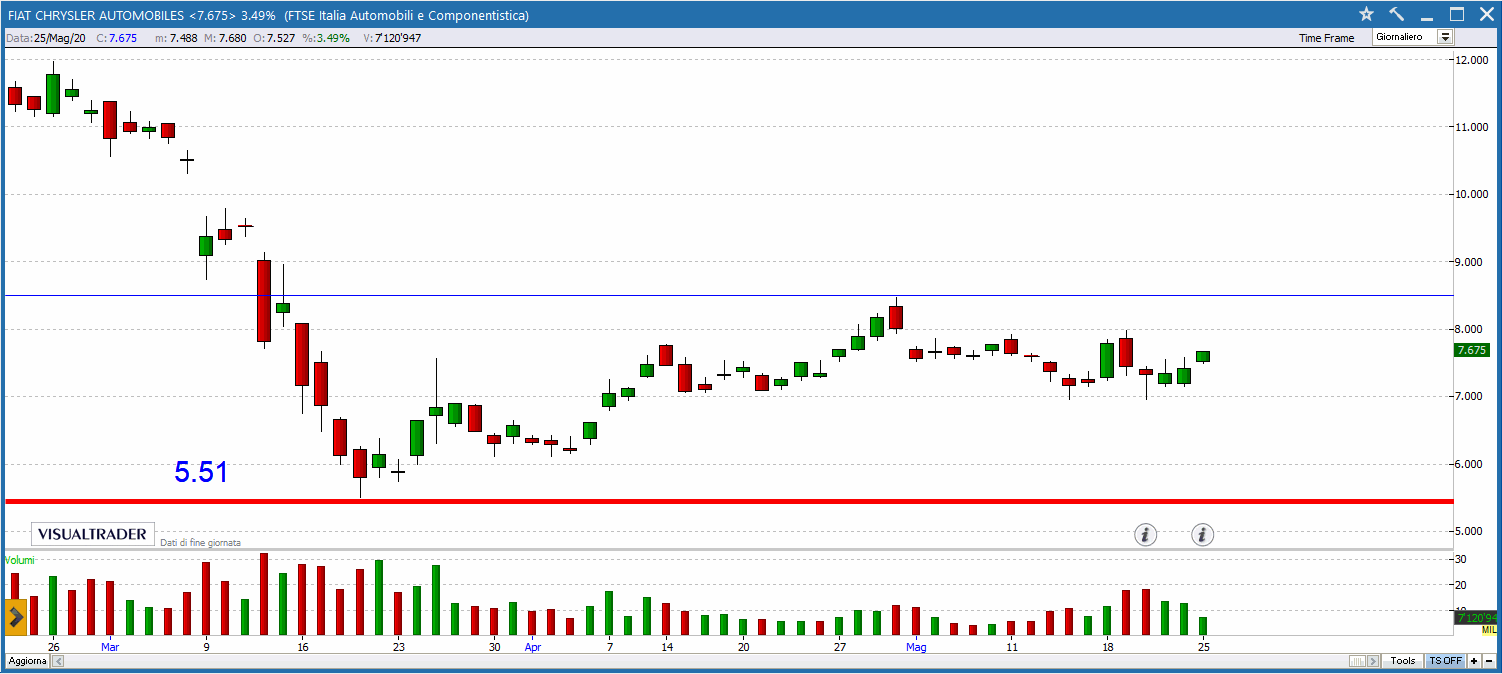Image resolution: width=1502 pixels, height=674 pixels.
Task: Click the open value O: 7.527
Action: [273, 38]
